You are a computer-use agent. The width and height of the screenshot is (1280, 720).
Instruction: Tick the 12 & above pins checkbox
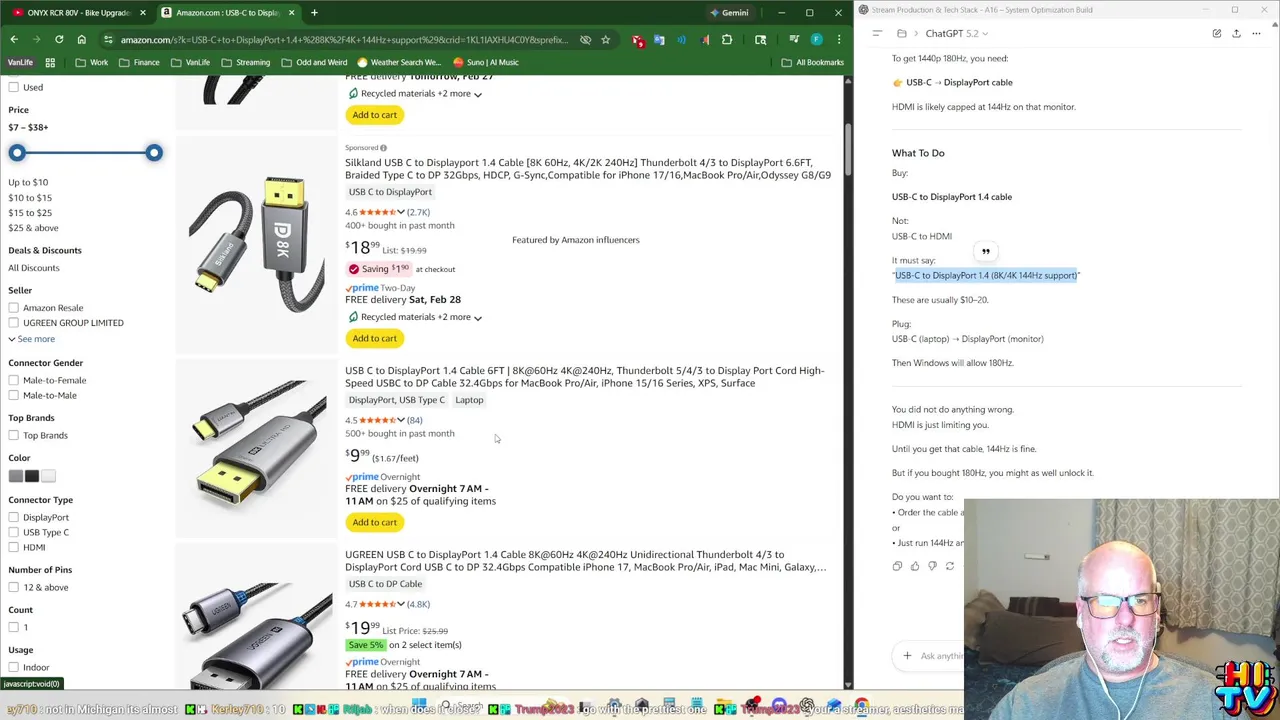(x=14, y=587)
